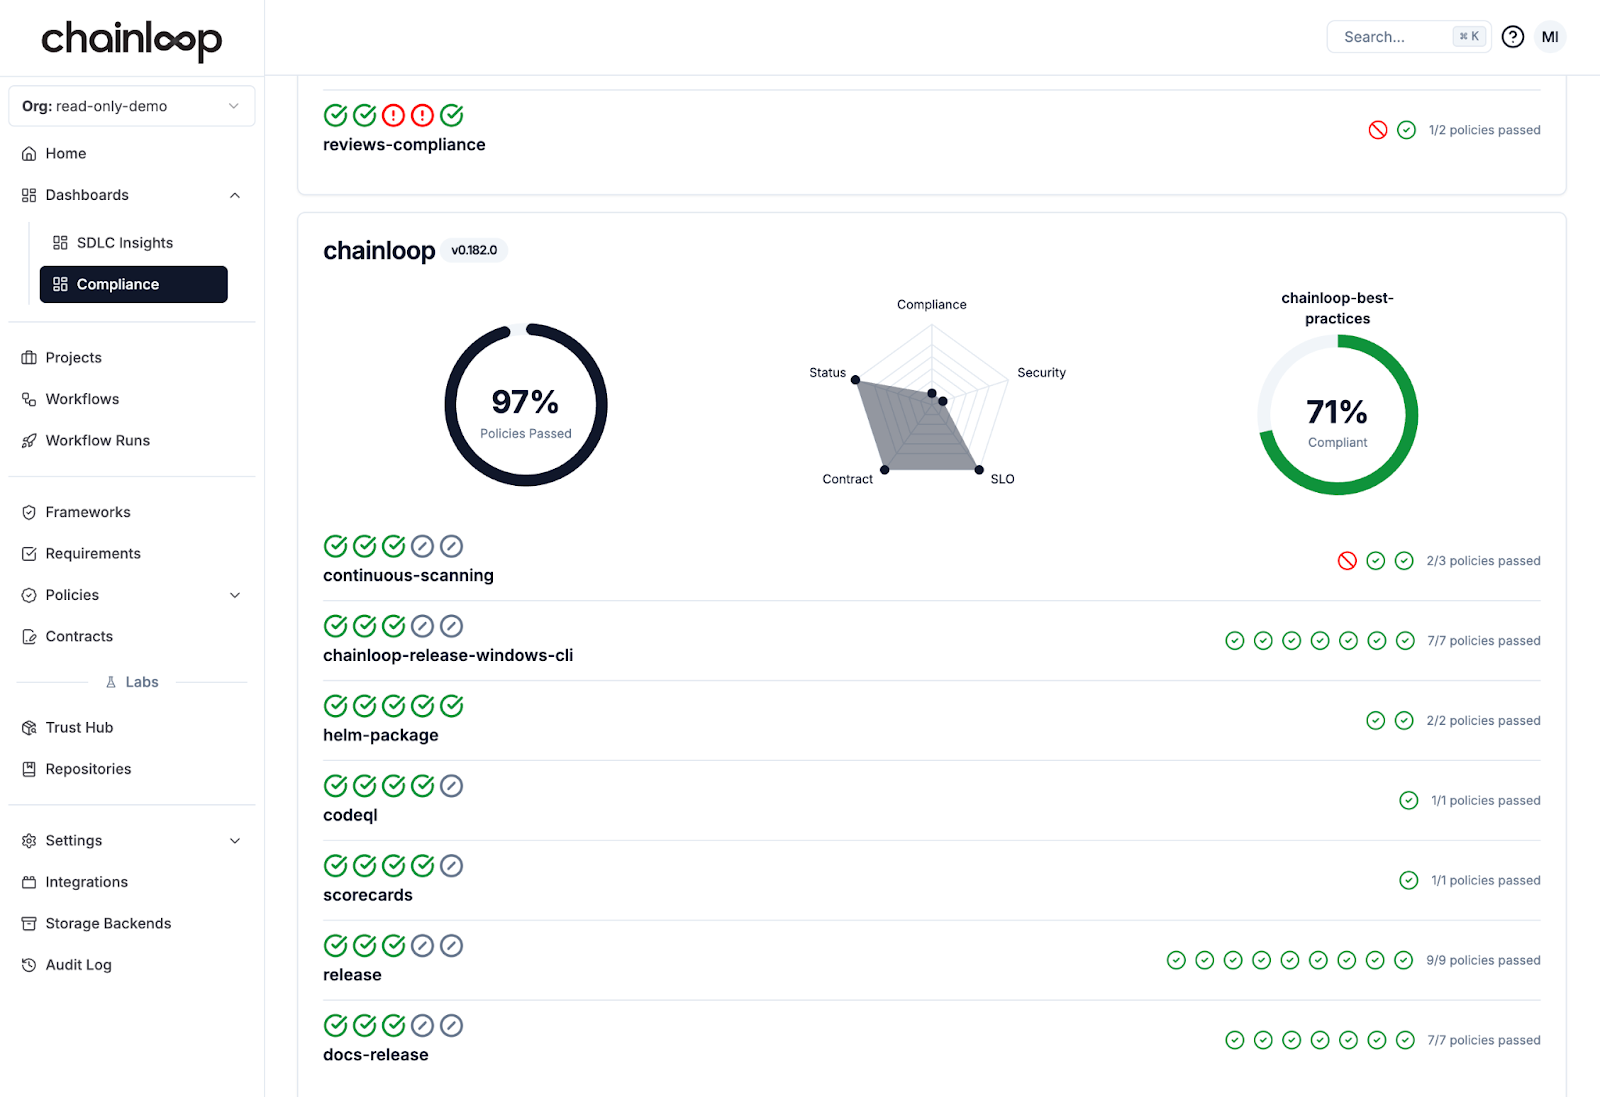1600x1097 pixels.
Task: Click the Workflow Runs rocket icon
Action: click(x=29, y=441)
